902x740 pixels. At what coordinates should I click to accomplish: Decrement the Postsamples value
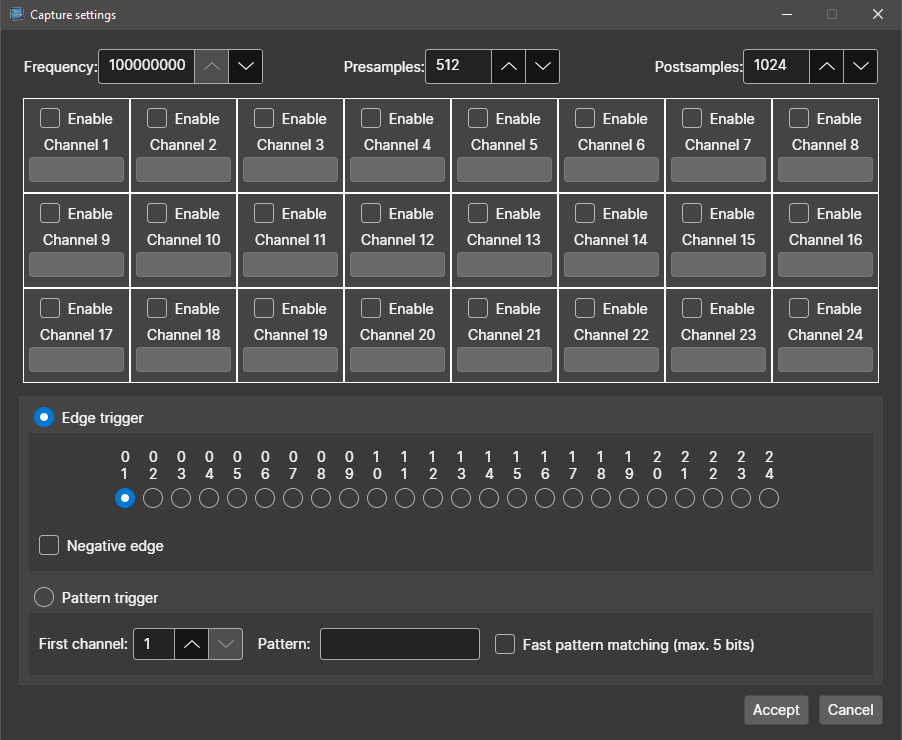(x=860, y=66)
